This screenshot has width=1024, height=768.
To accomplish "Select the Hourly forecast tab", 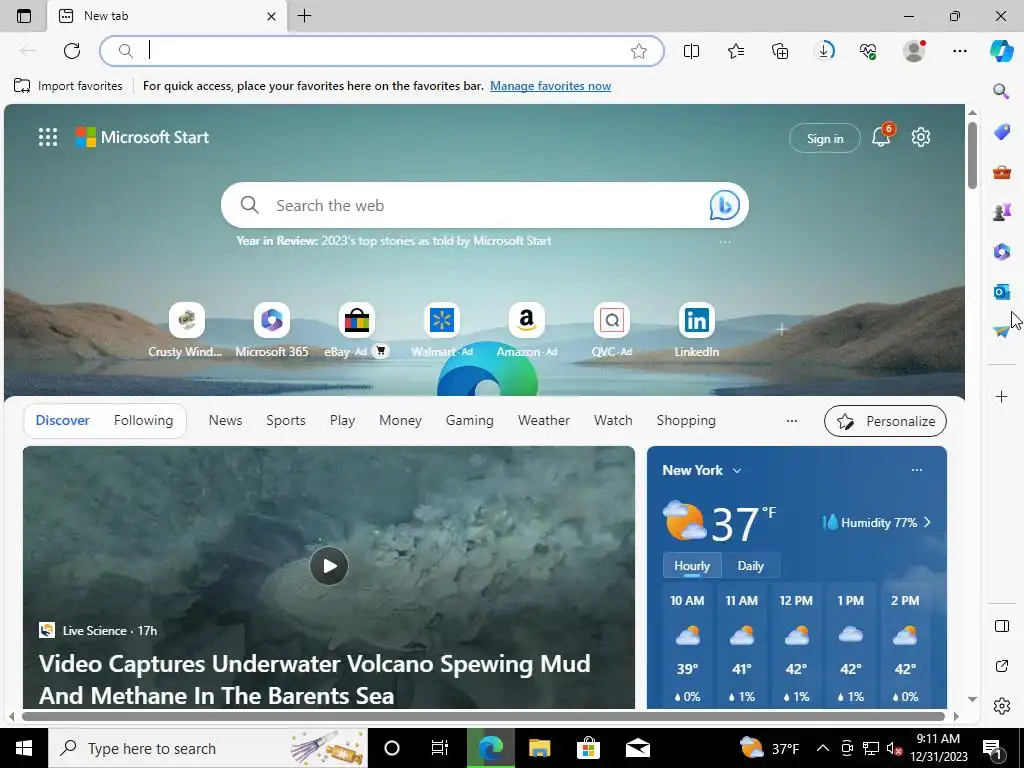I will coord(692,566).
